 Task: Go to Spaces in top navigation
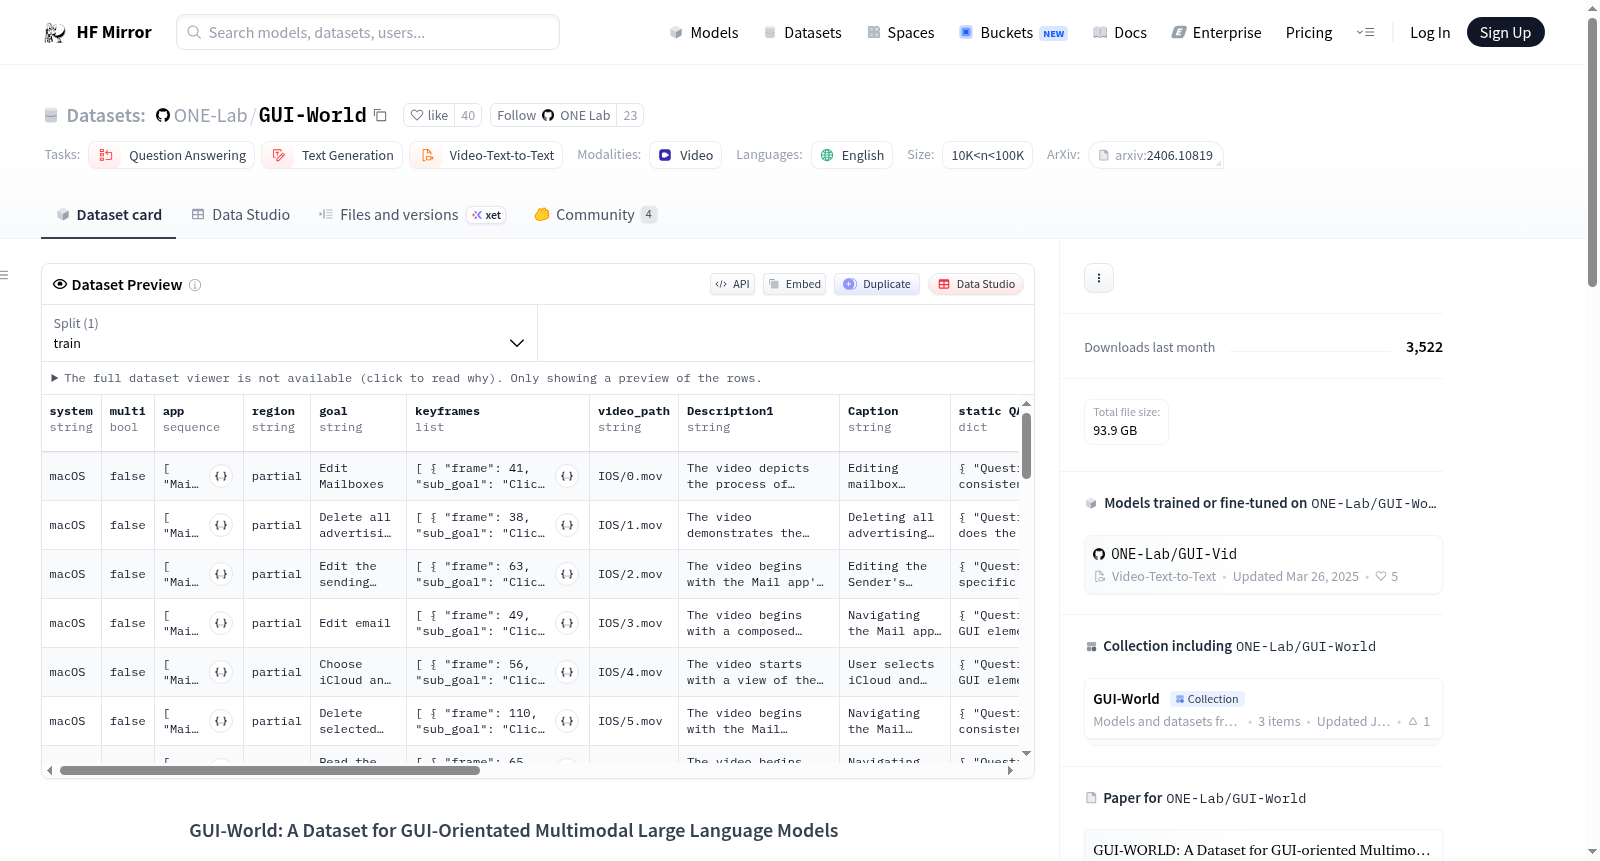tap(900, 33)
